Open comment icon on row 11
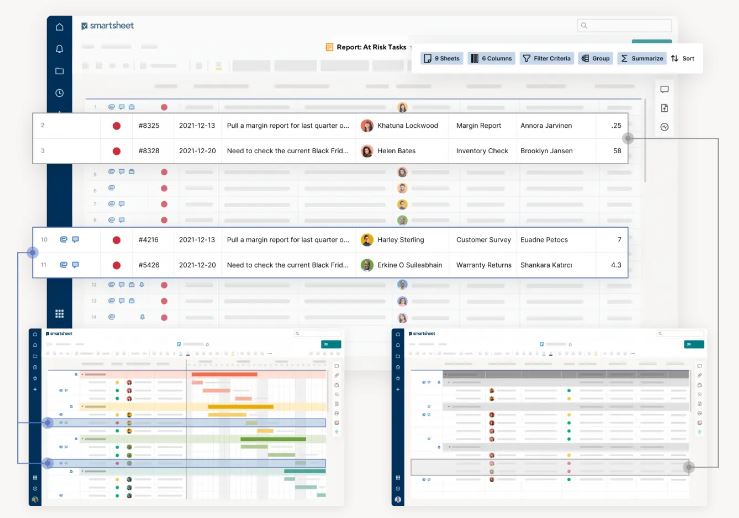 75,265
